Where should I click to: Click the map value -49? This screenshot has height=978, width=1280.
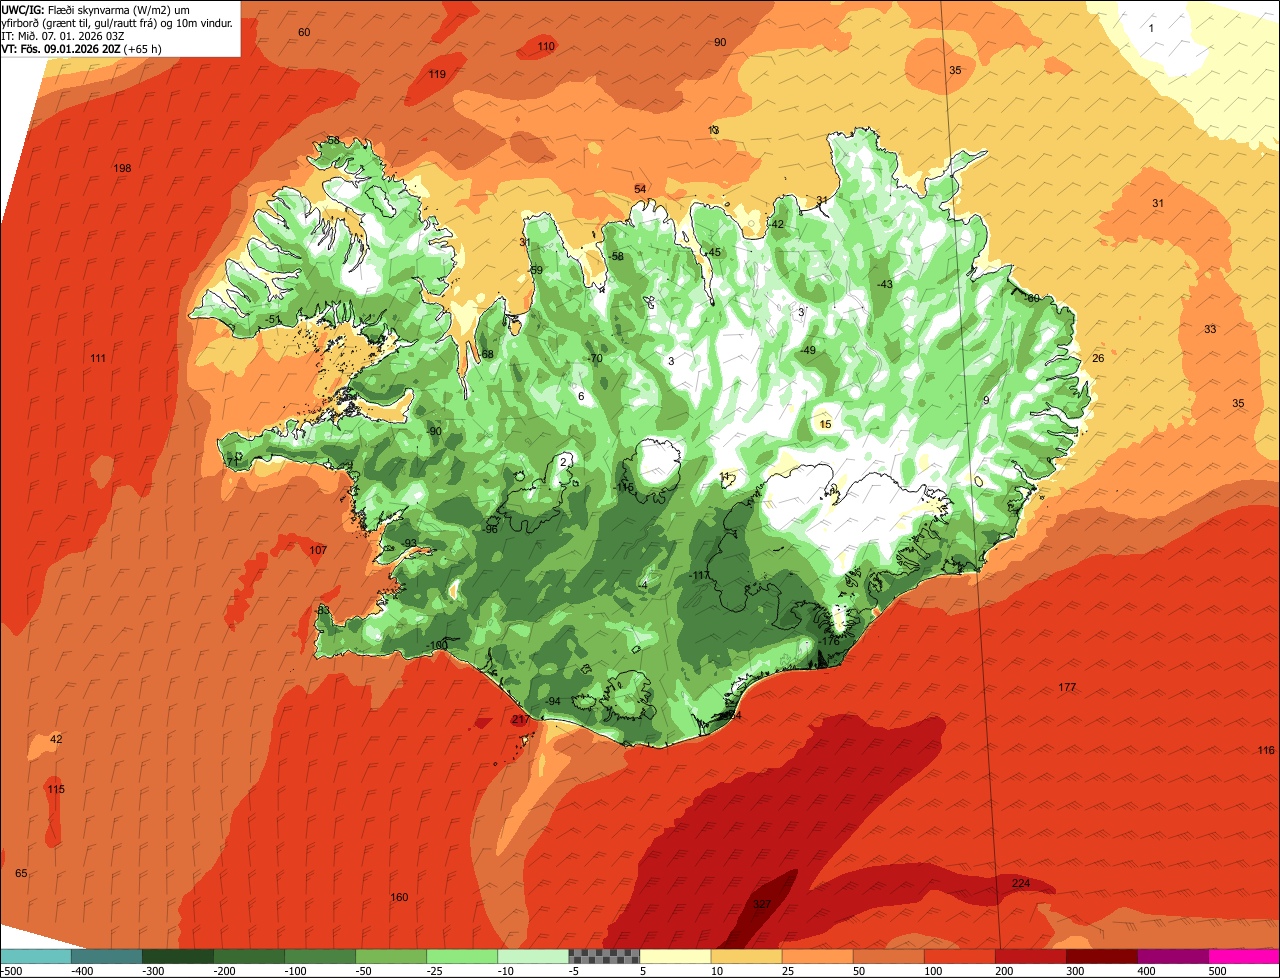tap(808, 350)
